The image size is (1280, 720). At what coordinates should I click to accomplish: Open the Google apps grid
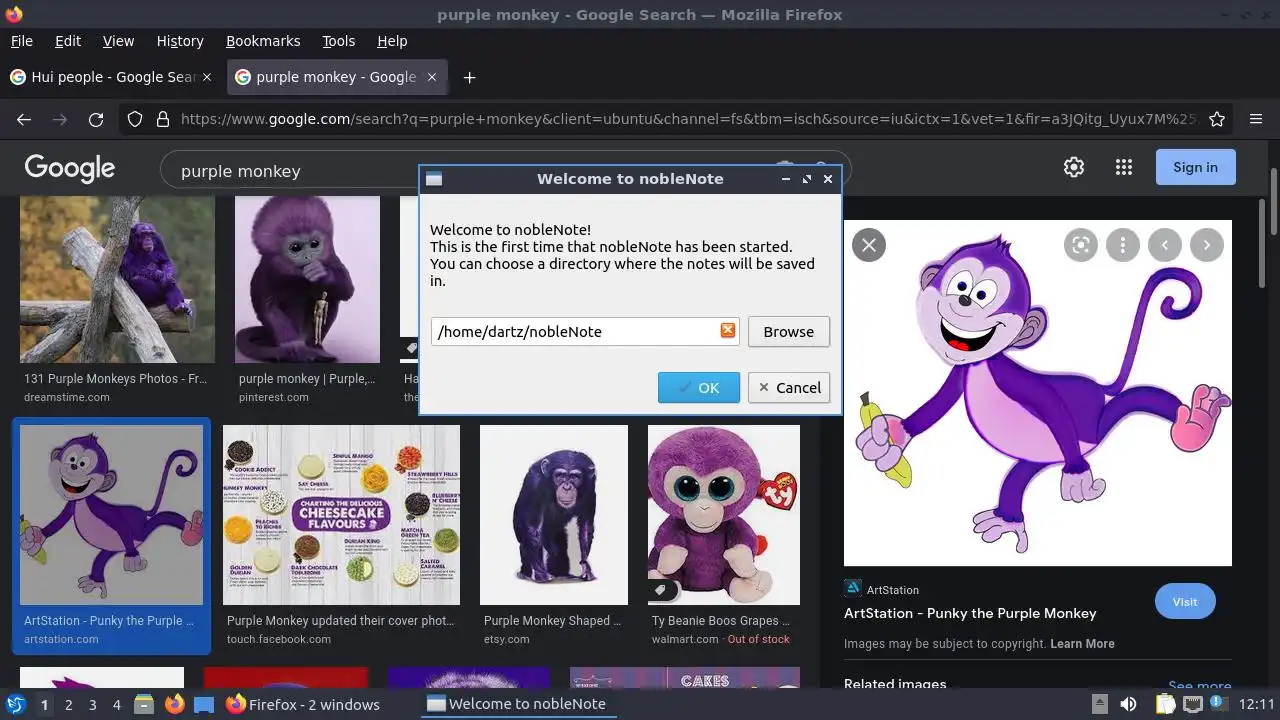click(x=1124, y=167)
